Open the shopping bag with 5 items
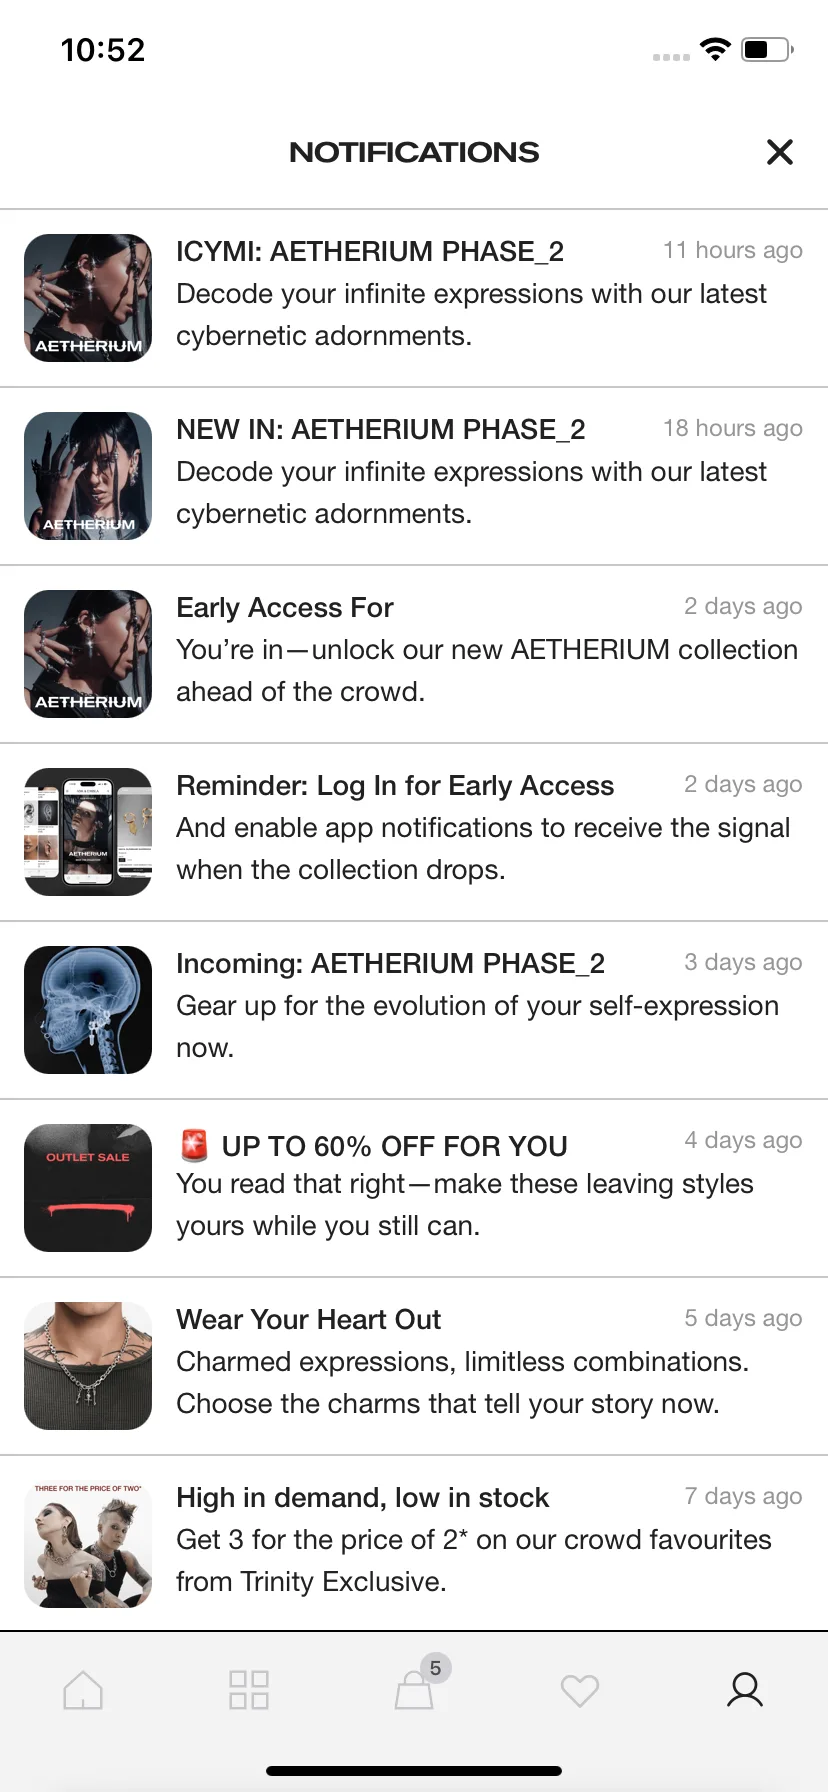828x1792 pixels. [415, 1690]
